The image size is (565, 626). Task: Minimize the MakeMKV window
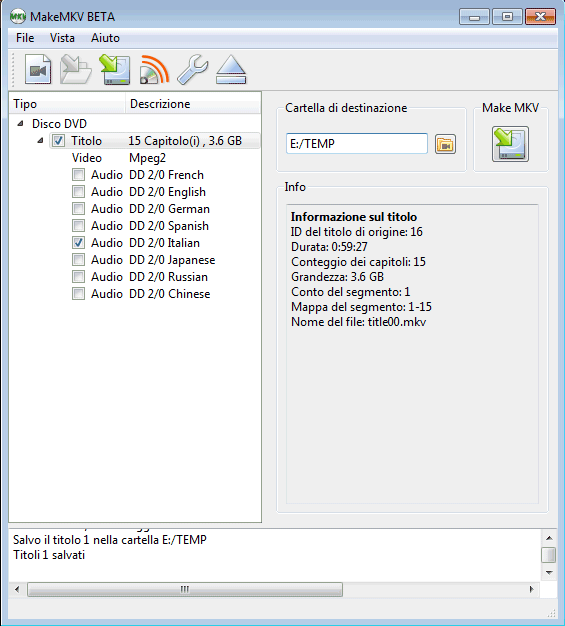[474, 17]
